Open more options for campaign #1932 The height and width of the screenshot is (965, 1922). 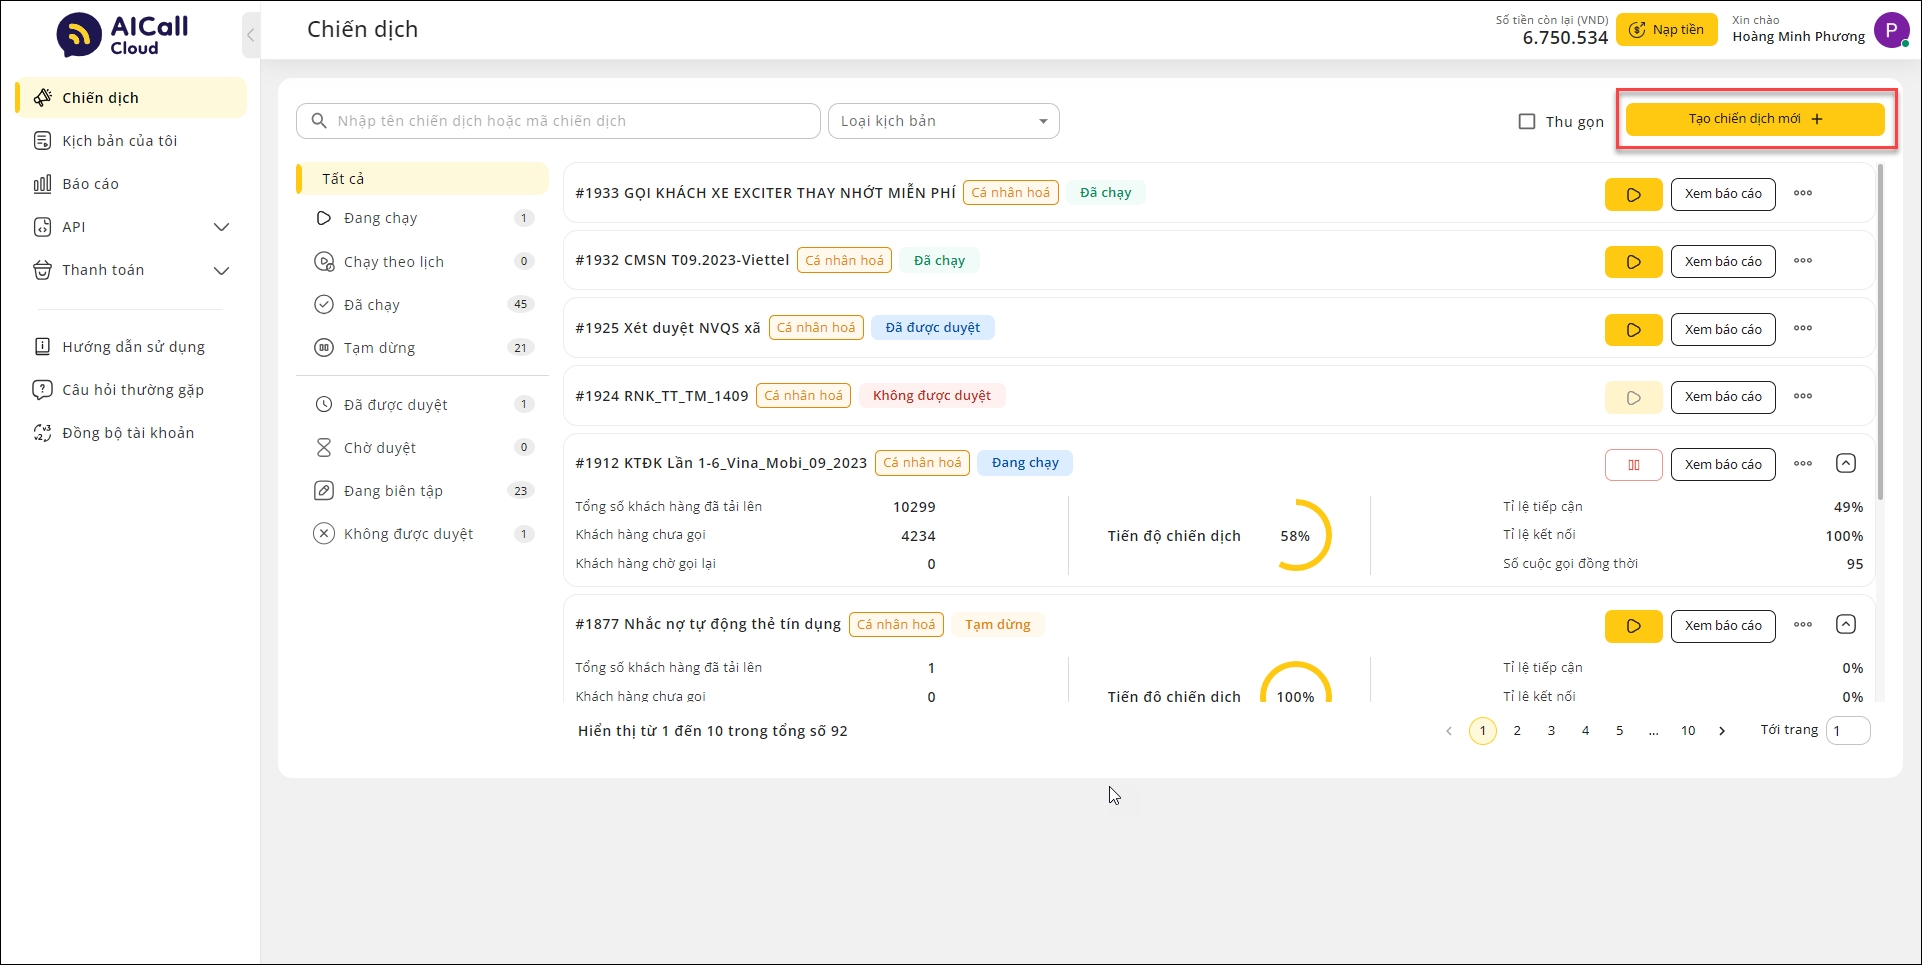(1802, 261)
